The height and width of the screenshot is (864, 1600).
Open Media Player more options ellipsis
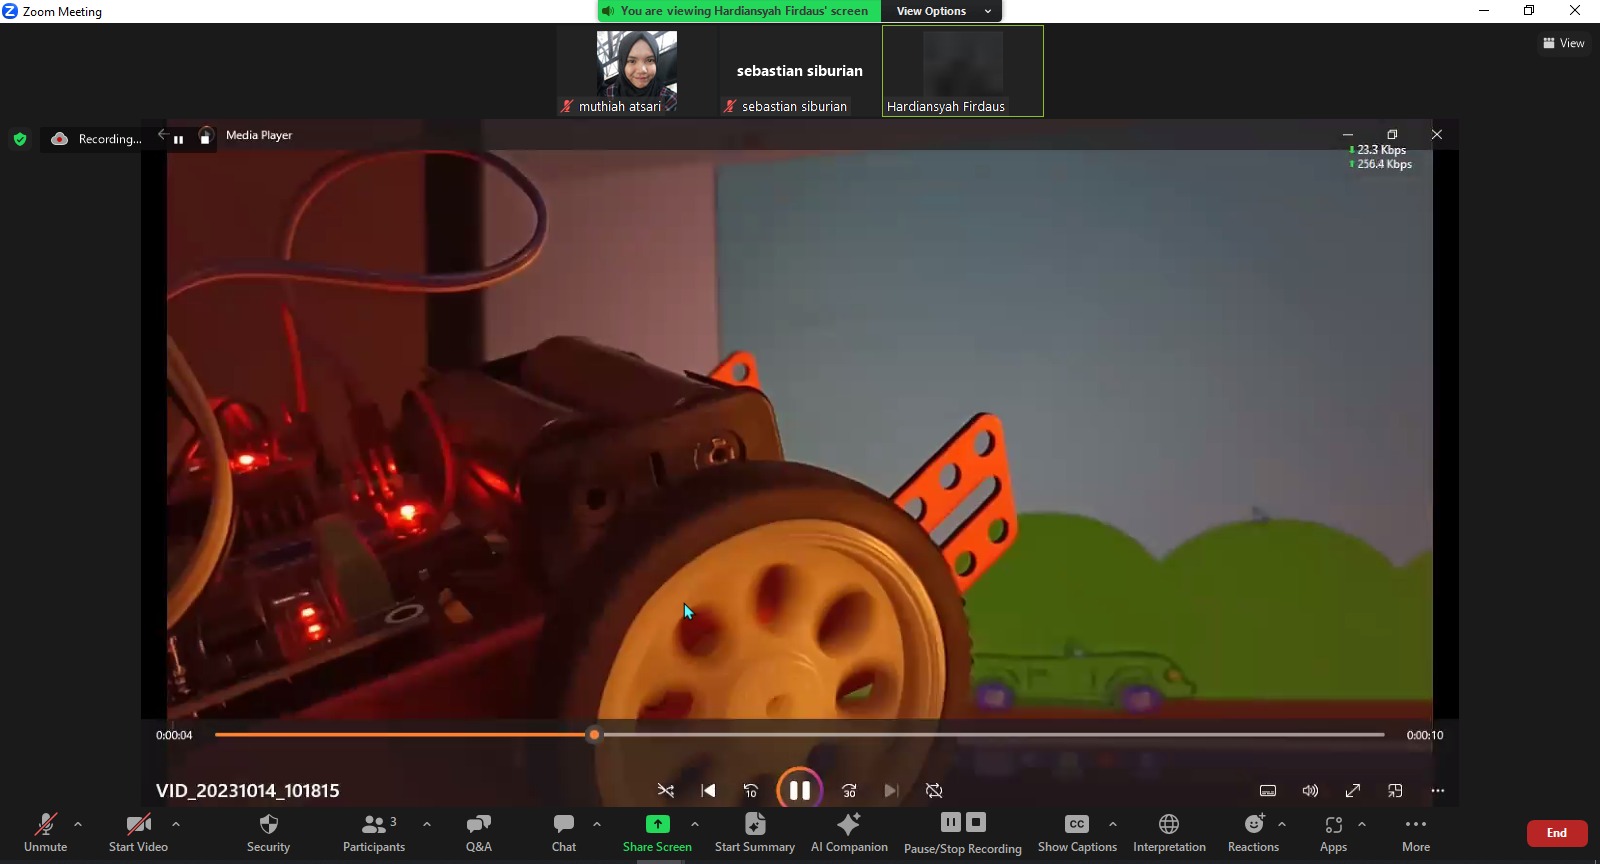(1438, 791)
